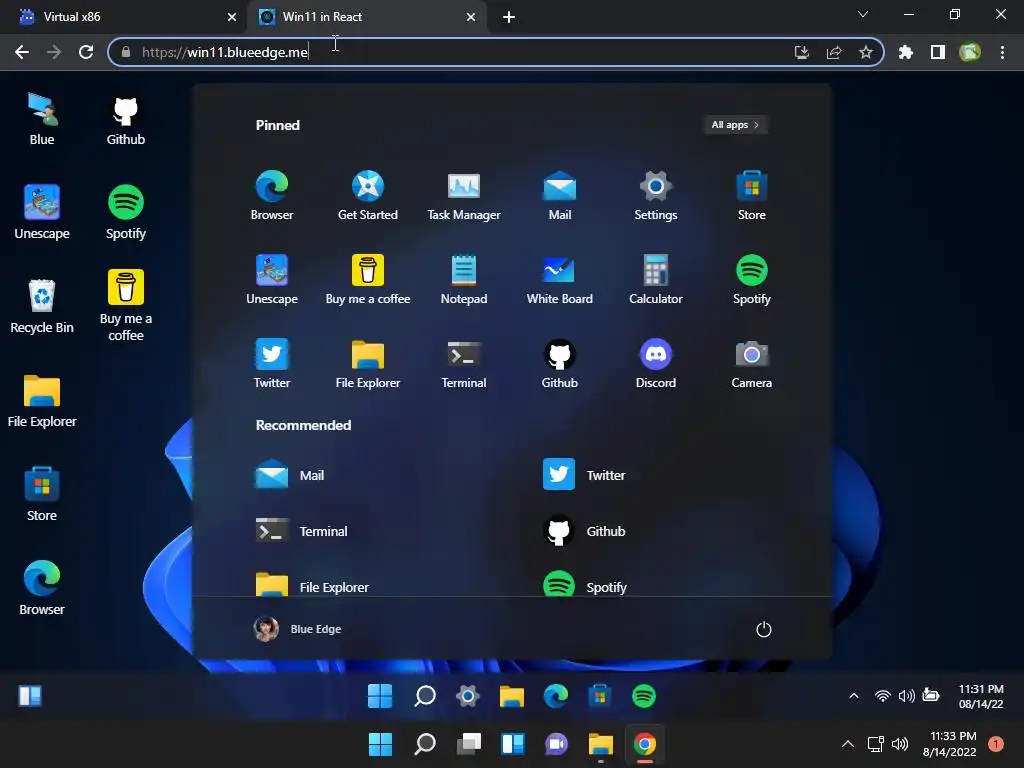This screenshot has height=768, width=1024.
Task: Open Buy me a coffee desktop shortcut
Action: (125, 306)
